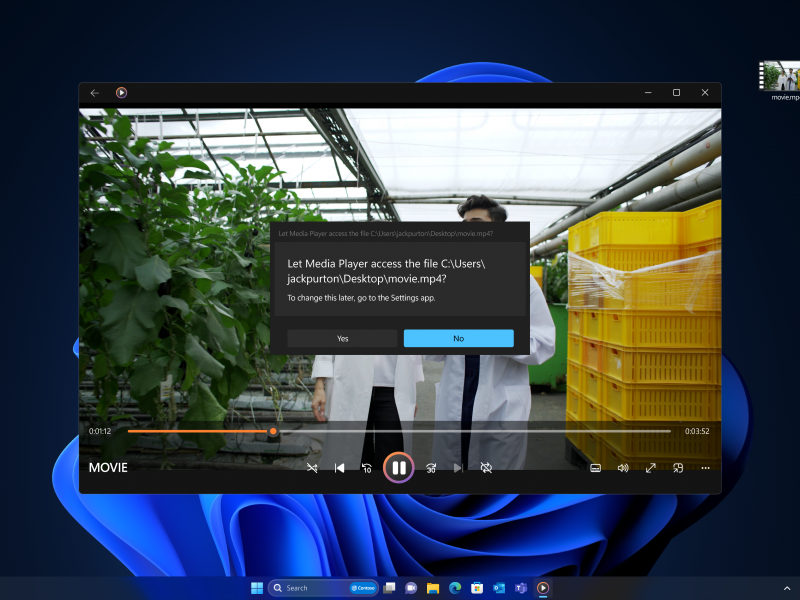Open the volume control
Viewport: 800px width, 600px height.
coord(622,467)
